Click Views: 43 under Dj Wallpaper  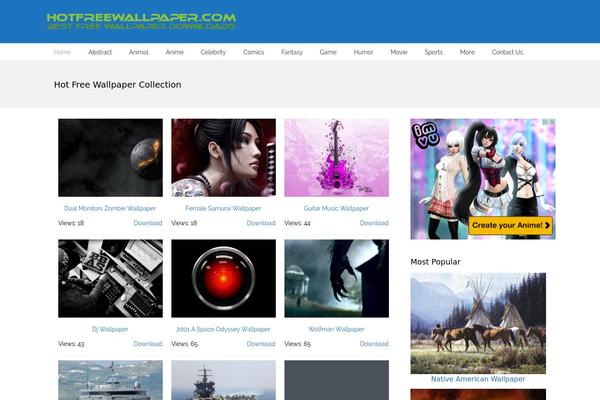click(71, 344)
